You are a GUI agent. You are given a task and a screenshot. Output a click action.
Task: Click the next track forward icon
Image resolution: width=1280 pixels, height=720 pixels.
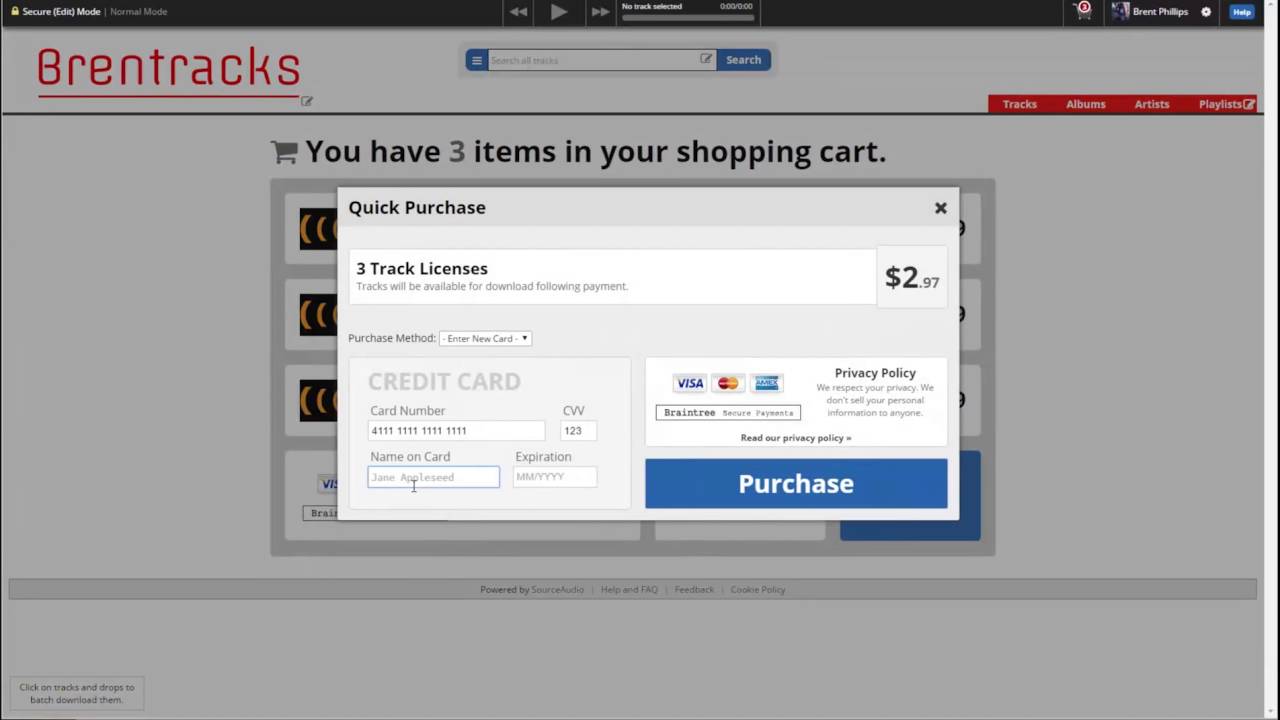[600, 11]
